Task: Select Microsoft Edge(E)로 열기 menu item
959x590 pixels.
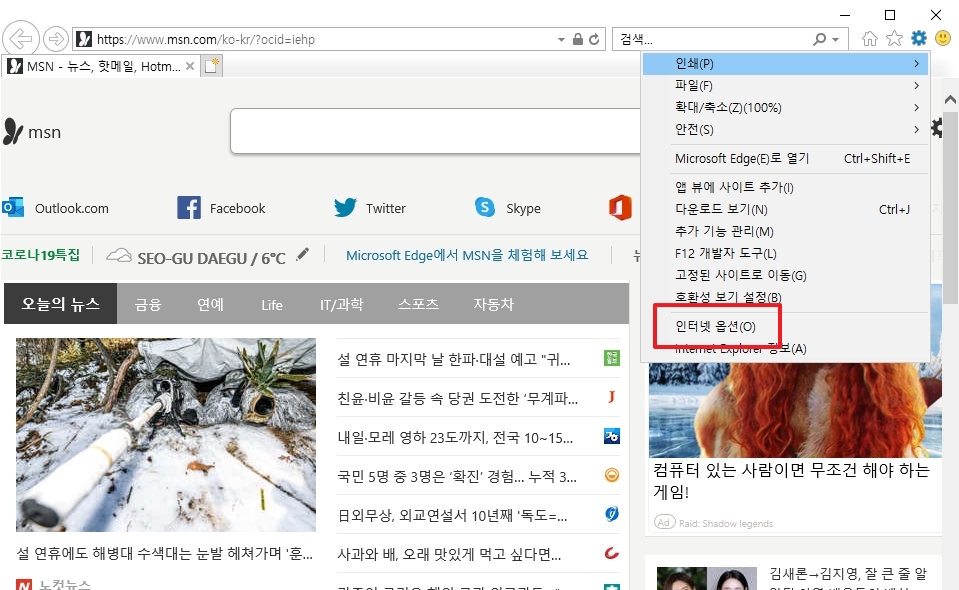Action: point(785,158)
